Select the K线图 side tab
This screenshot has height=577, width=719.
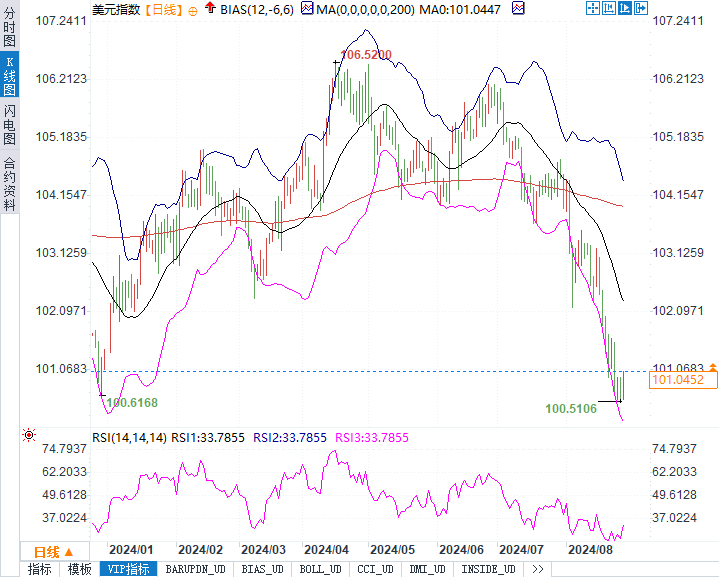pyautogui.click(x=9, y=75)
